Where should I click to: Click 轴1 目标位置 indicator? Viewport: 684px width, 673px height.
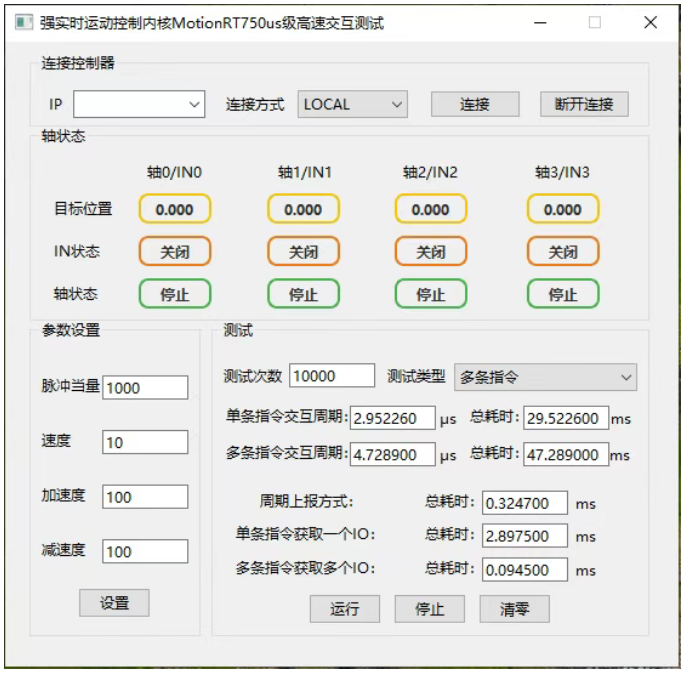pyautogui.click(x=303, y=209)
